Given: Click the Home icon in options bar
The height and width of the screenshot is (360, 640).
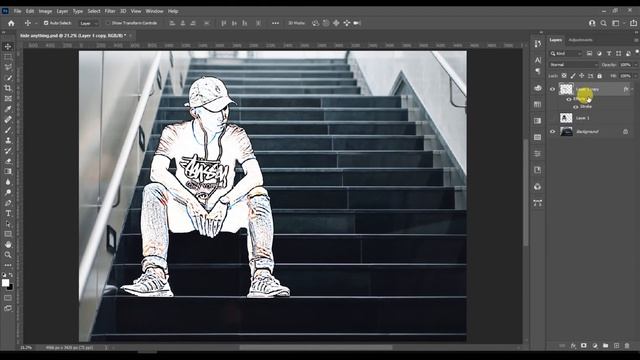Looking at the screenshot, I should pos(11,23).
